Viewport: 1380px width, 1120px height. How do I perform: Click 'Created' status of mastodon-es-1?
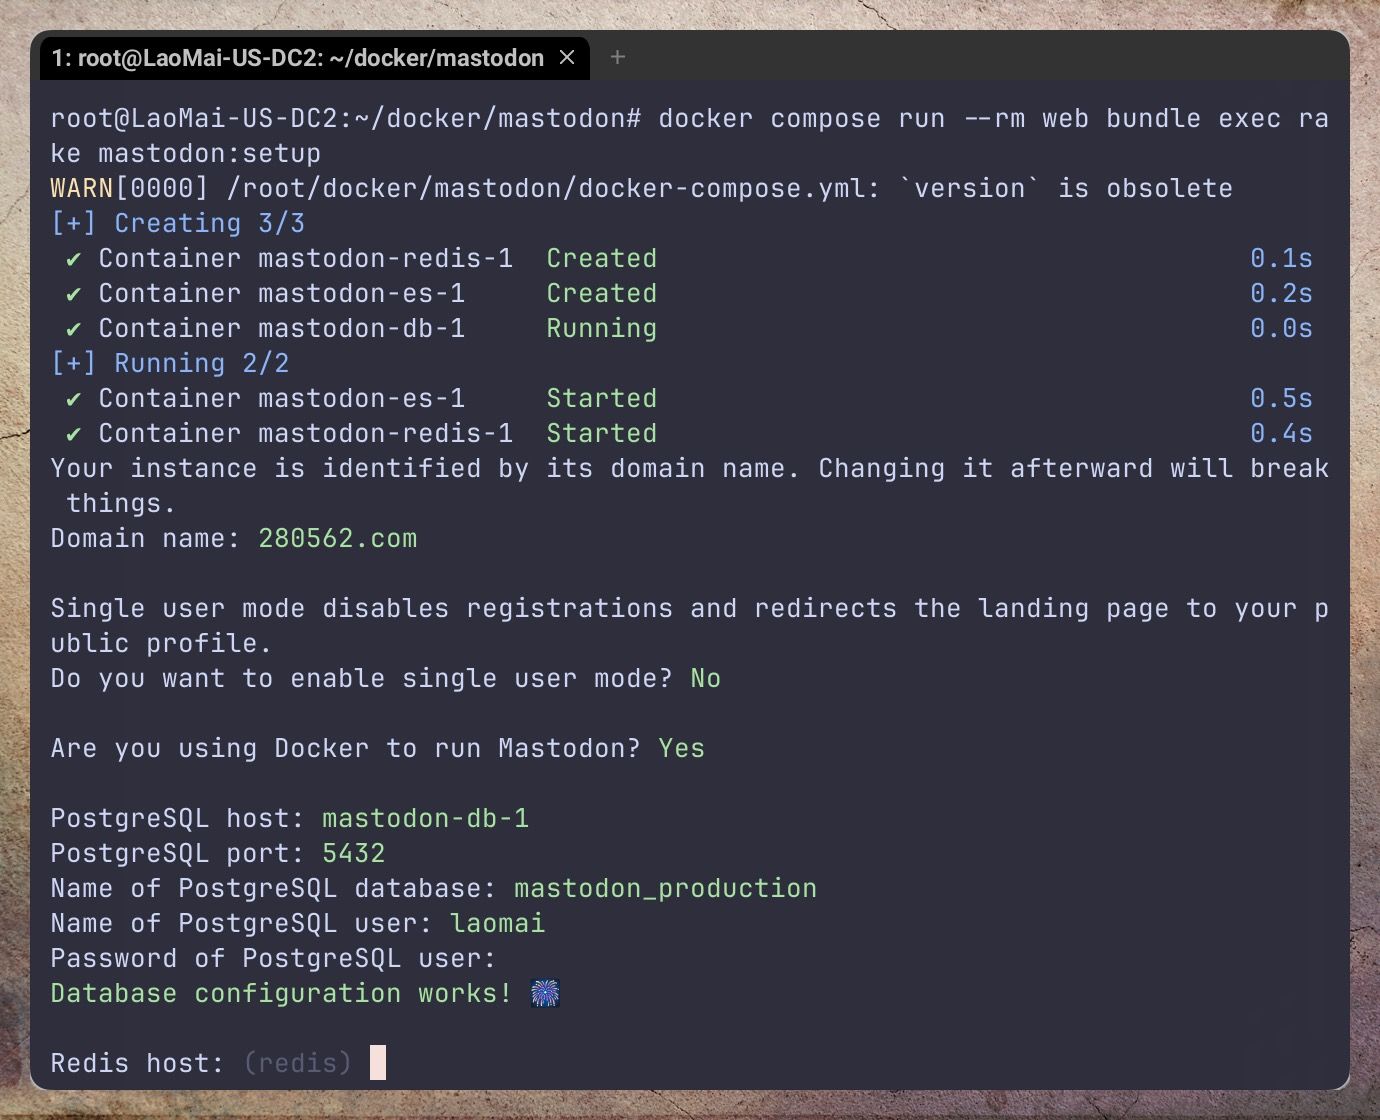pos(602,293)
